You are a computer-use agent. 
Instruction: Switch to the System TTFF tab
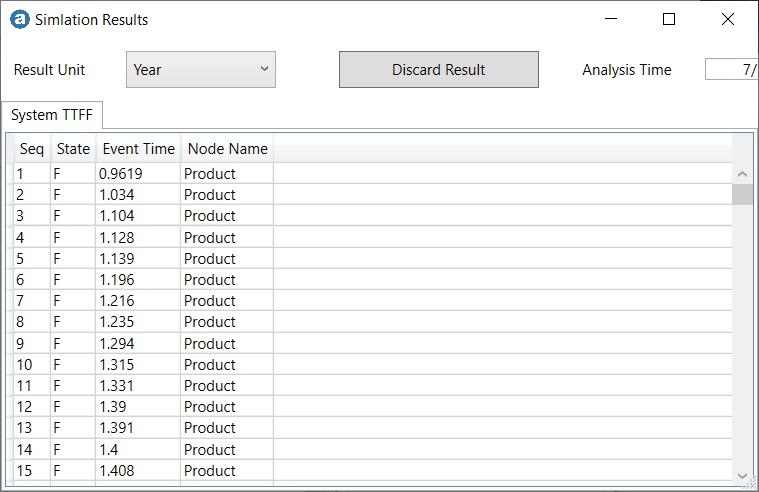[52, 115]
